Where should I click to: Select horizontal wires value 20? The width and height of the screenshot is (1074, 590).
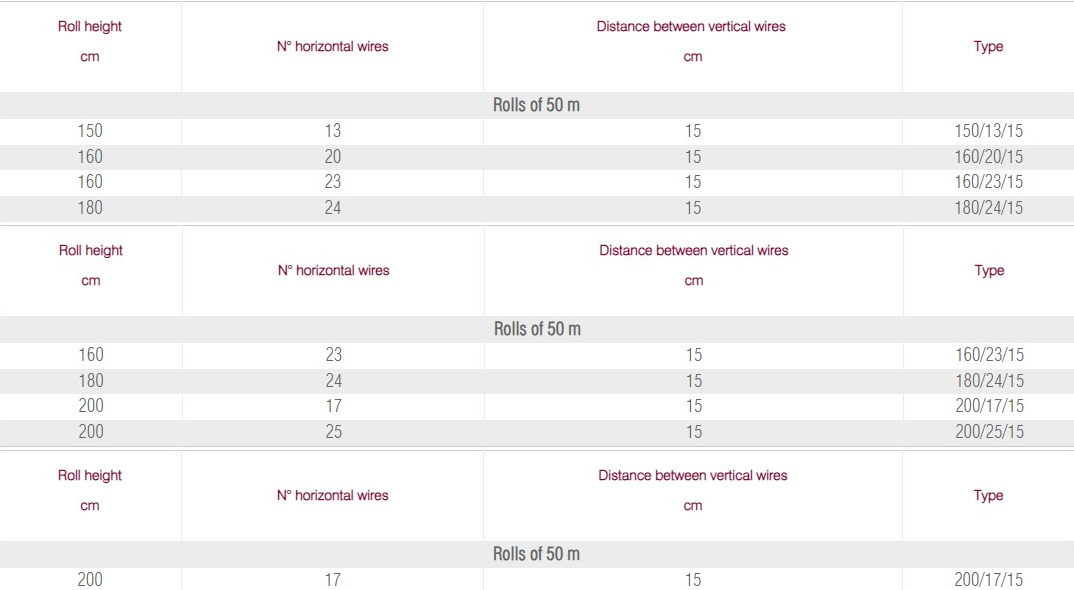[x=332, y=157]
